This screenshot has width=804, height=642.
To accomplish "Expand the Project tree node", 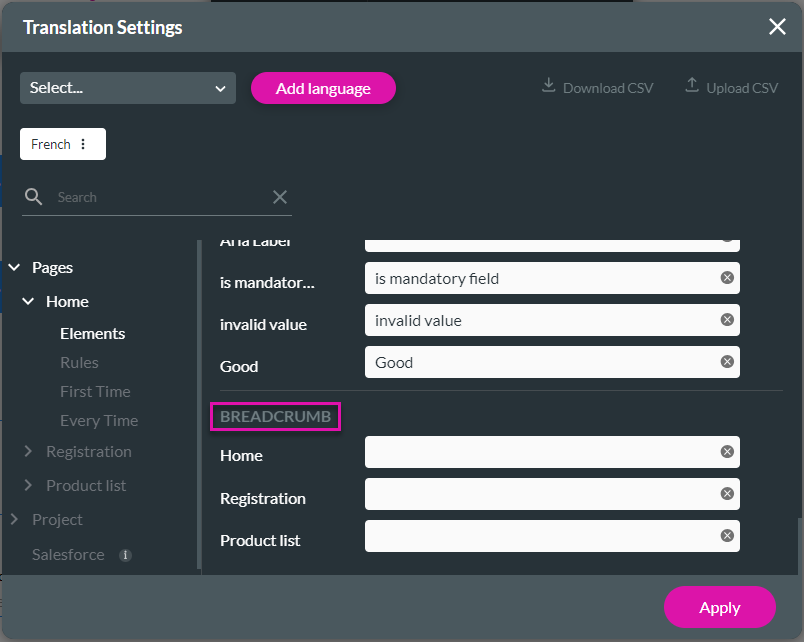I will (x=14, y=520).
